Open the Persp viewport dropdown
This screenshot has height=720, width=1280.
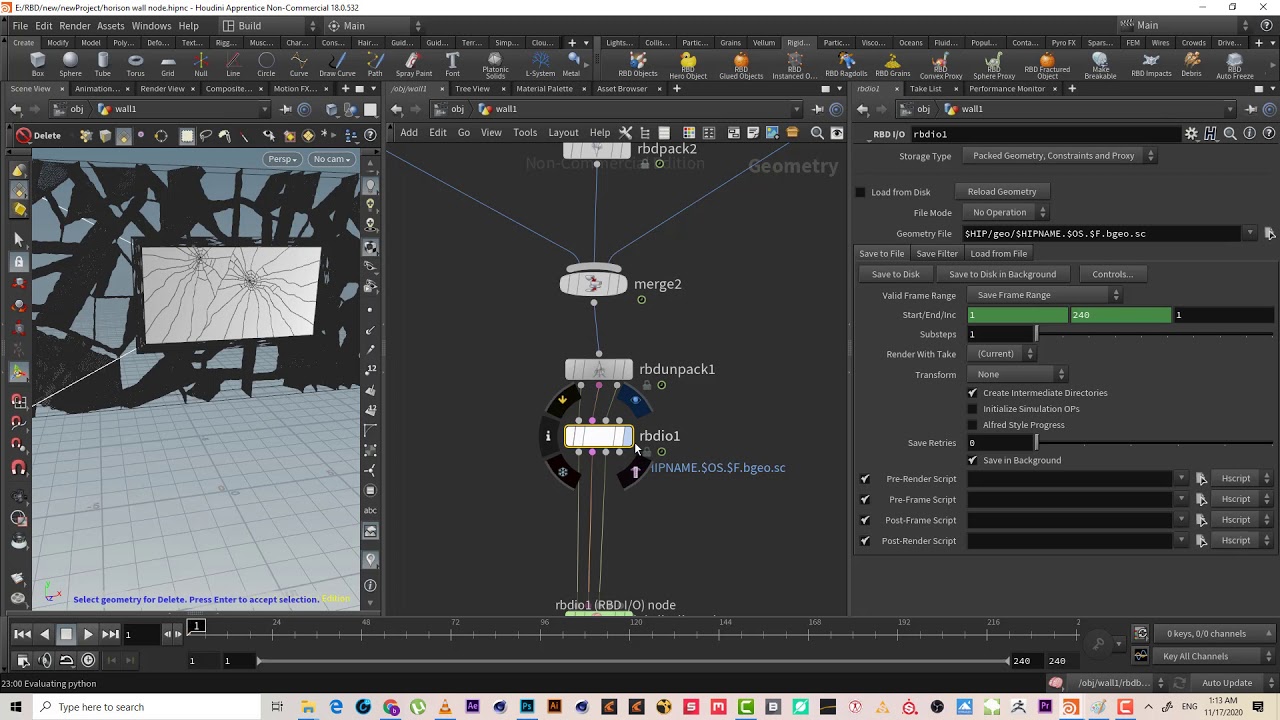coord(283,159)
